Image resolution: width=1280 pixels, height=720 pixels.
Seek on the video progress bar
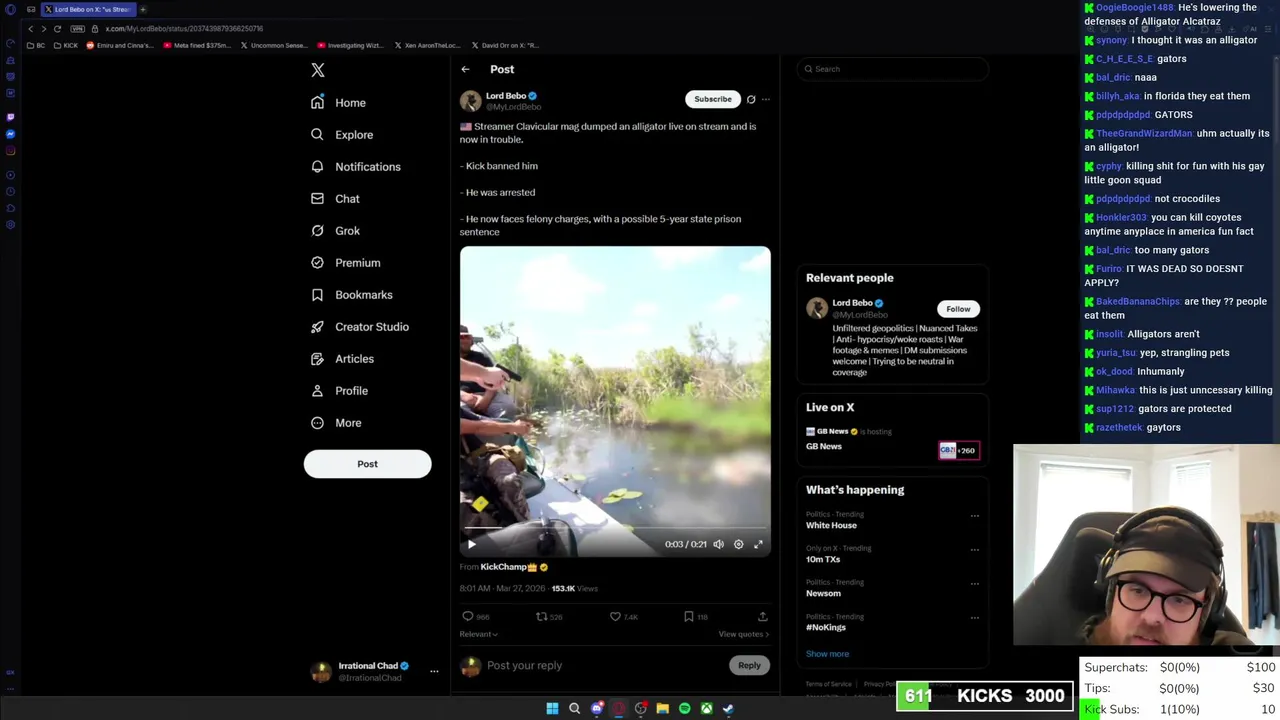tap(615, 528)
